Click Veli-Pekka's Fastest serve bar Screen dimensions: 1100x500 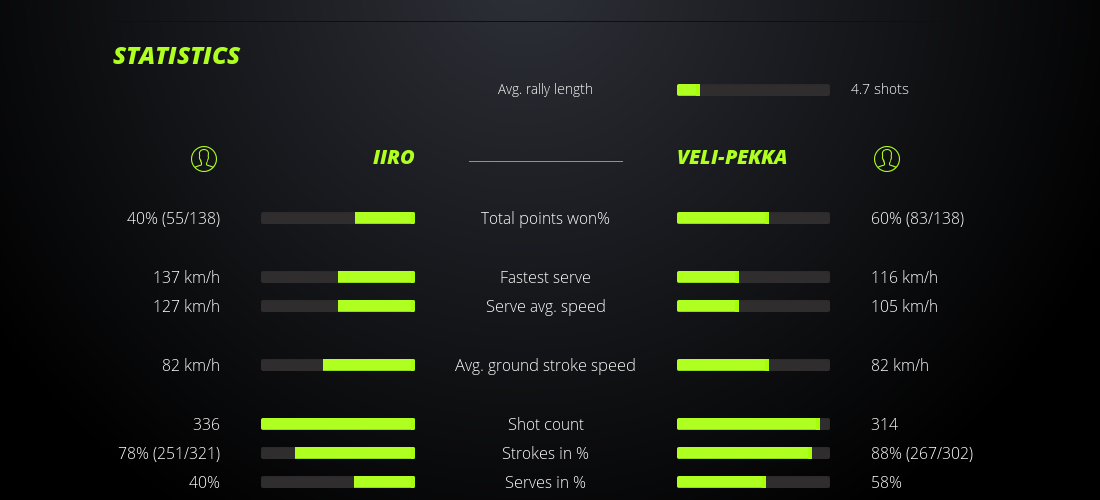(753, 277)
